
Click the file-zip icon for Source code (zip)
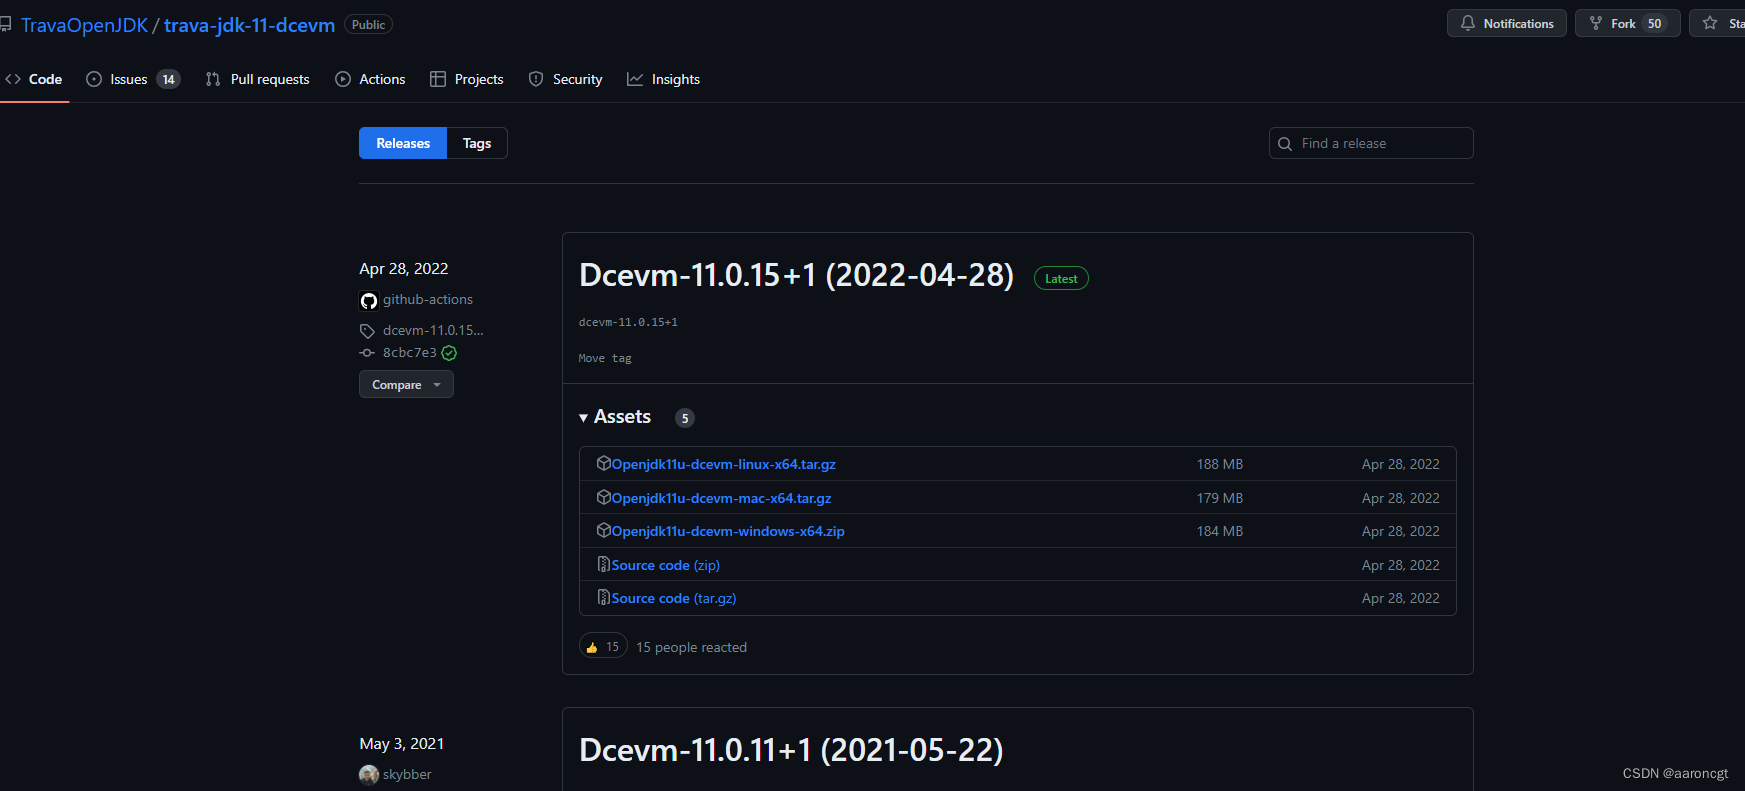point(604,564)
